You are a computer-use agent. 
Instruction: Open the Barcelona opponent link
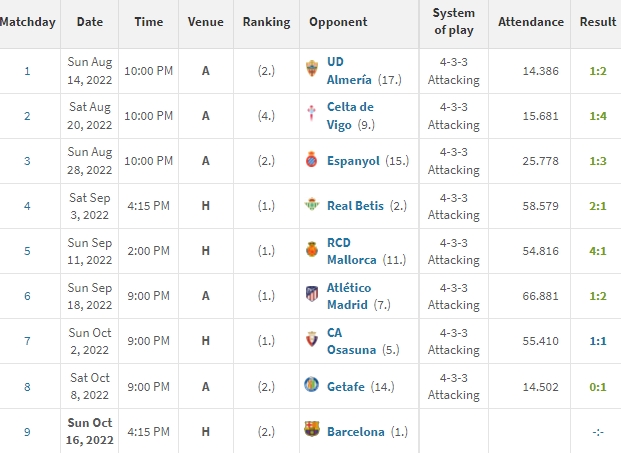point(356,432)
